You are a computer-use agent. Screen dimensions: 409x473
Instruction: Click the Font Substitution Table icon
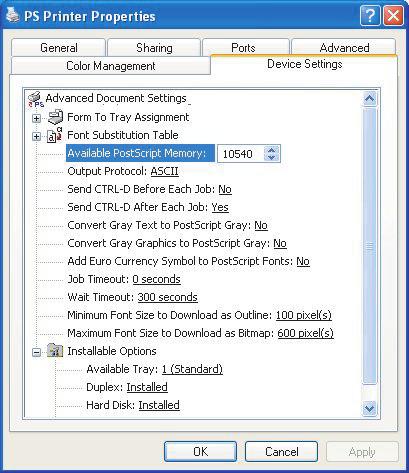tap(54, 135)
